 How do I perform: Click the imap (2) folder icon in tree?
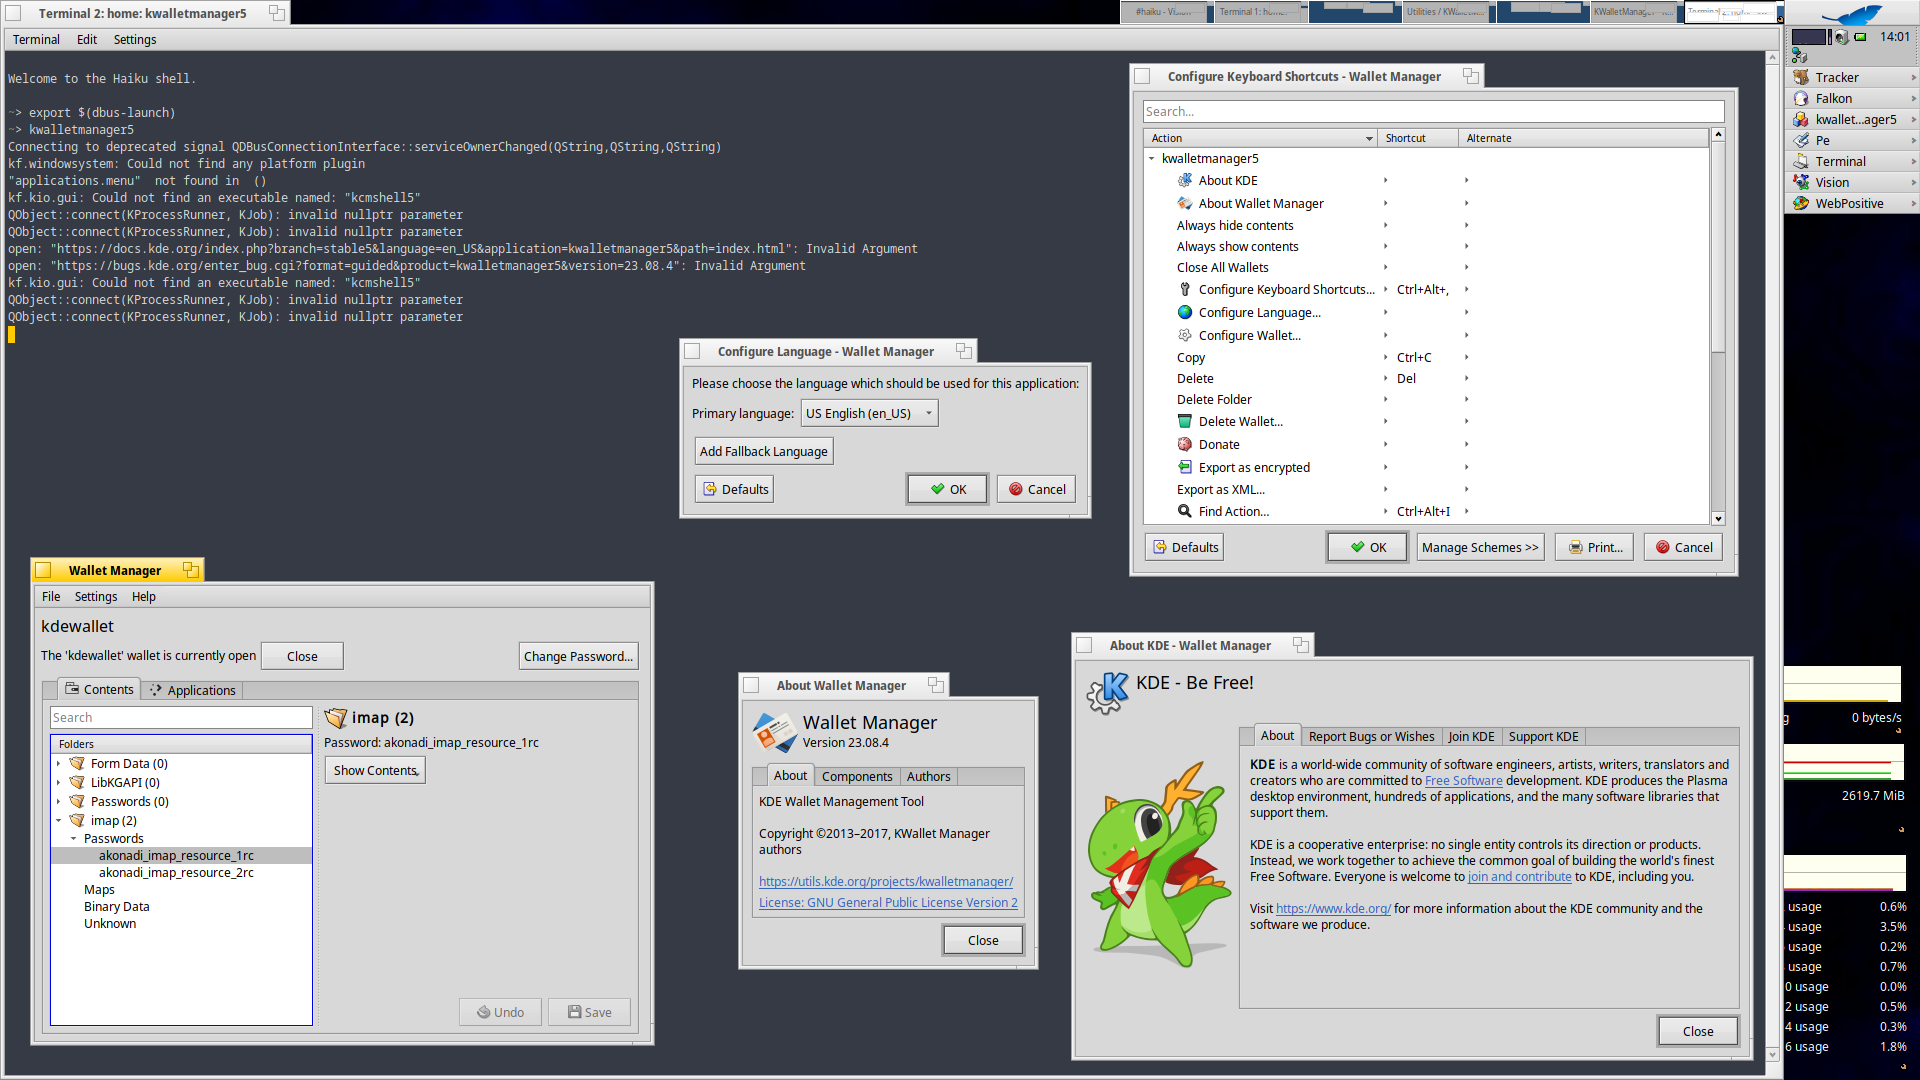(x=77, y=820)
